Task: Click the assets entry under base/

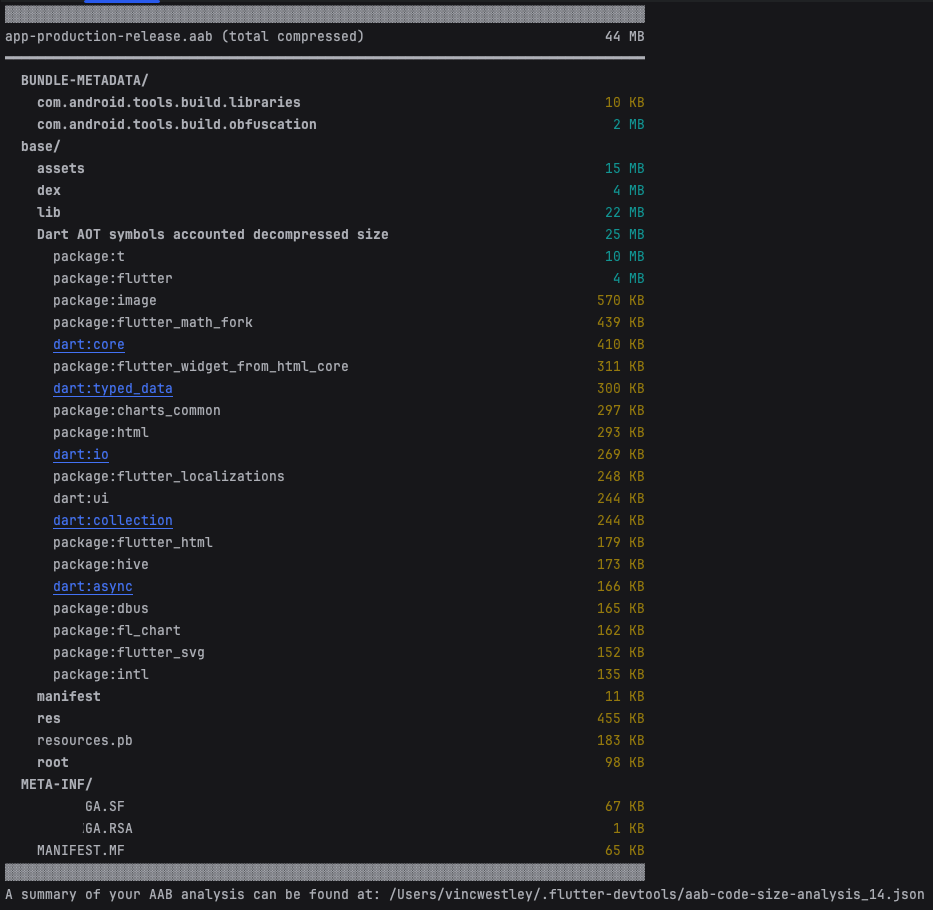Action: point(61,169)
